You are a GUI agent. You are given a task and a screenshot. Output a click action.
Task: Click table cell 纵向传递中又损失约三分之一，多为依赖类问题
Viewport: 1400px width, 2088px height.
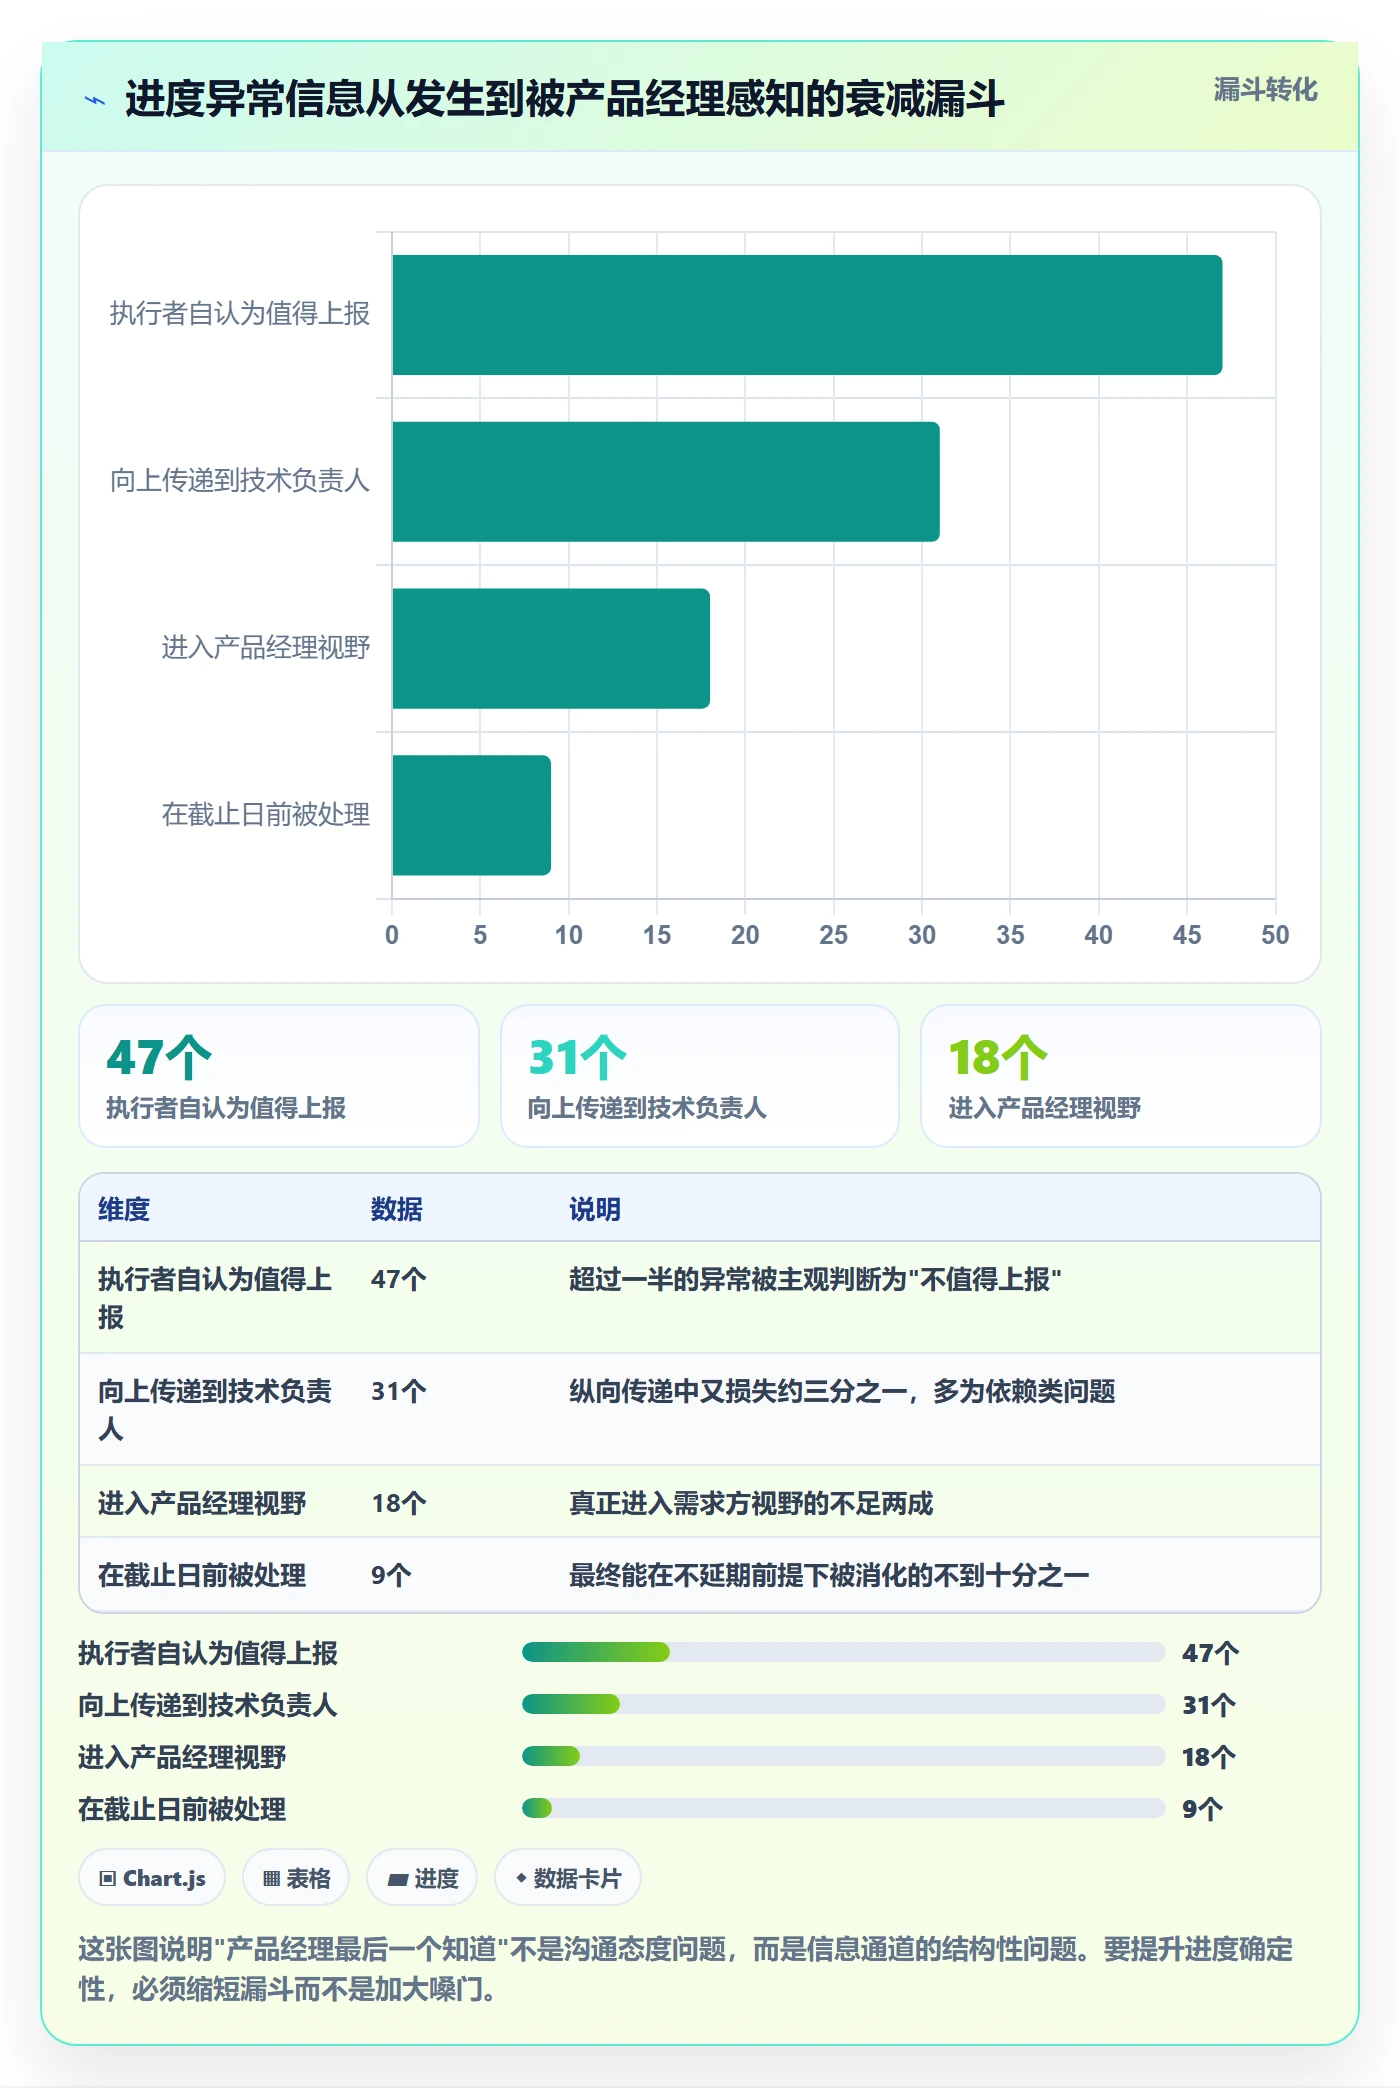(x=842, y=1391)
